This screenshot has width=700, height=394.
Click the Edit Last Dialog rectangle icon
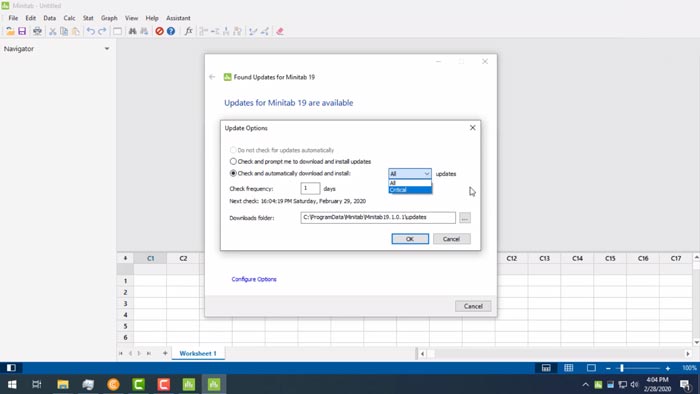point(117,31)
